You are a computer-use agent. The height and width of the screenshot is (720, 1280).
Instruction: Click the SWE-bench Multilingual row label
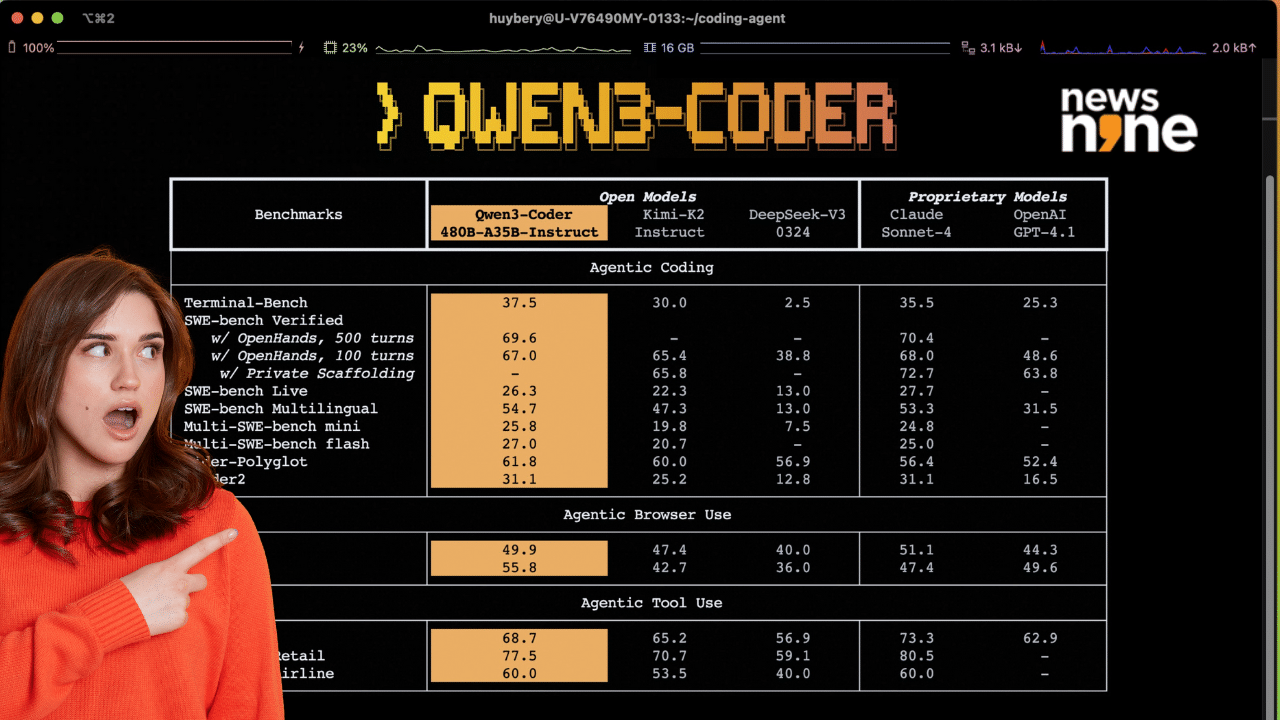[x=281, y=408]
